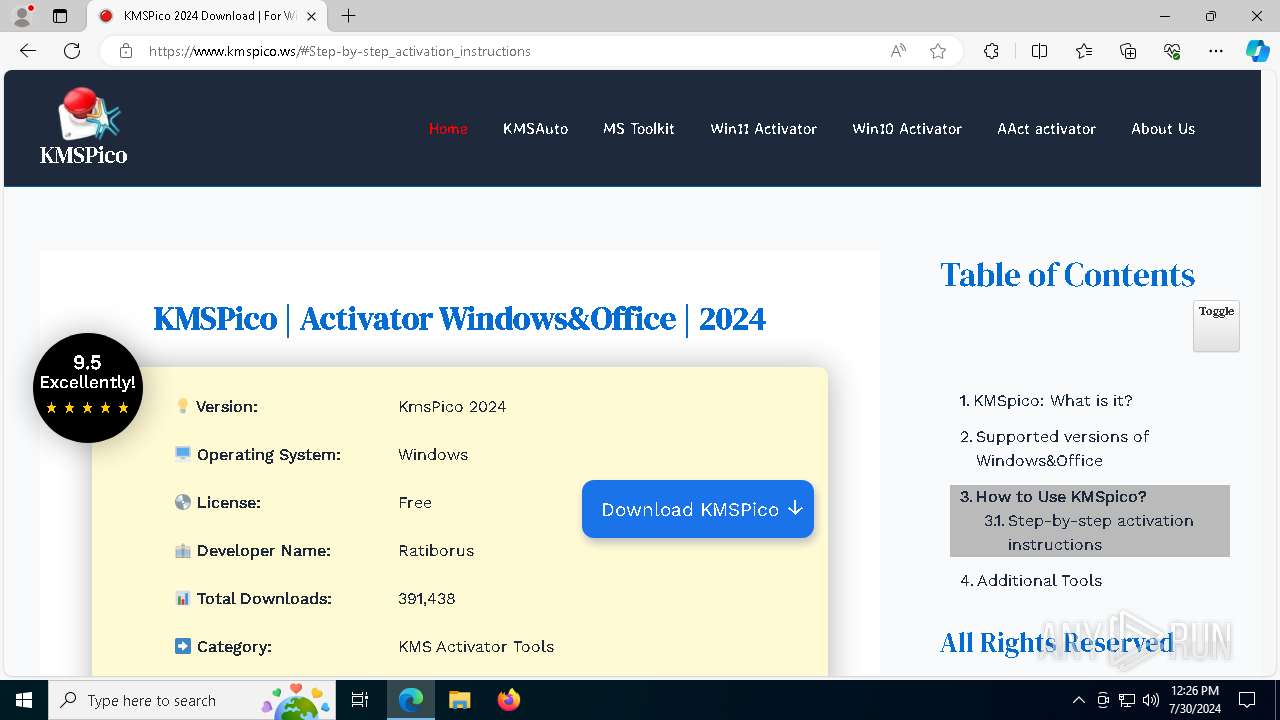
Task: Open the Edge profile icon
Action: (22, 16)
